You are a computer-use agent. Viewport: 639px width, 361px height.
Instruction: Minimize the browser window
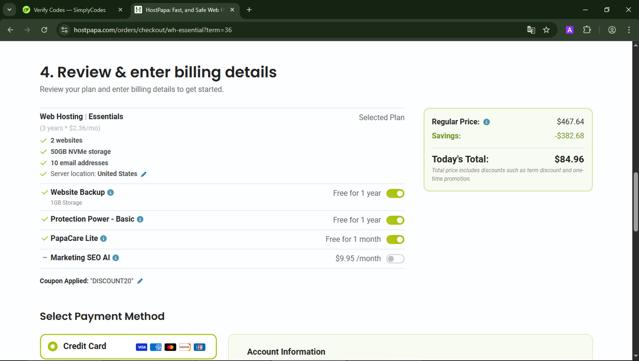585,10
